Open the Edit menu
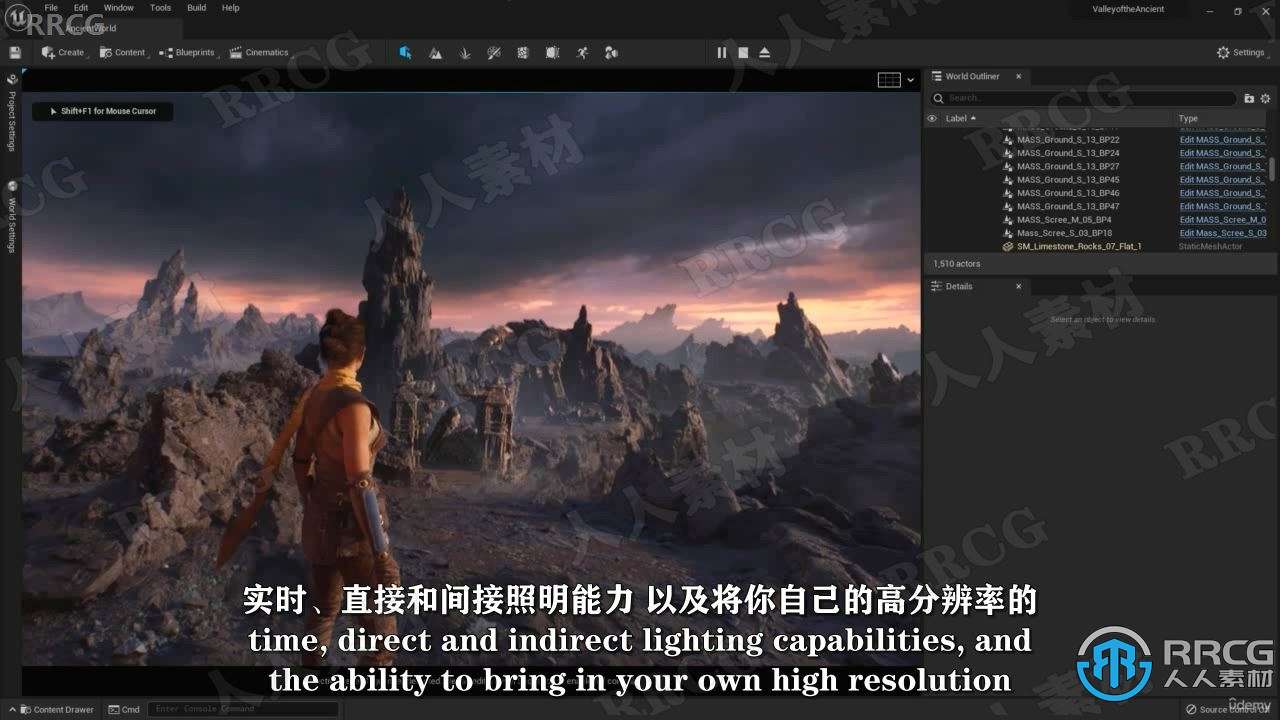1280x720 pixels. 81,7
